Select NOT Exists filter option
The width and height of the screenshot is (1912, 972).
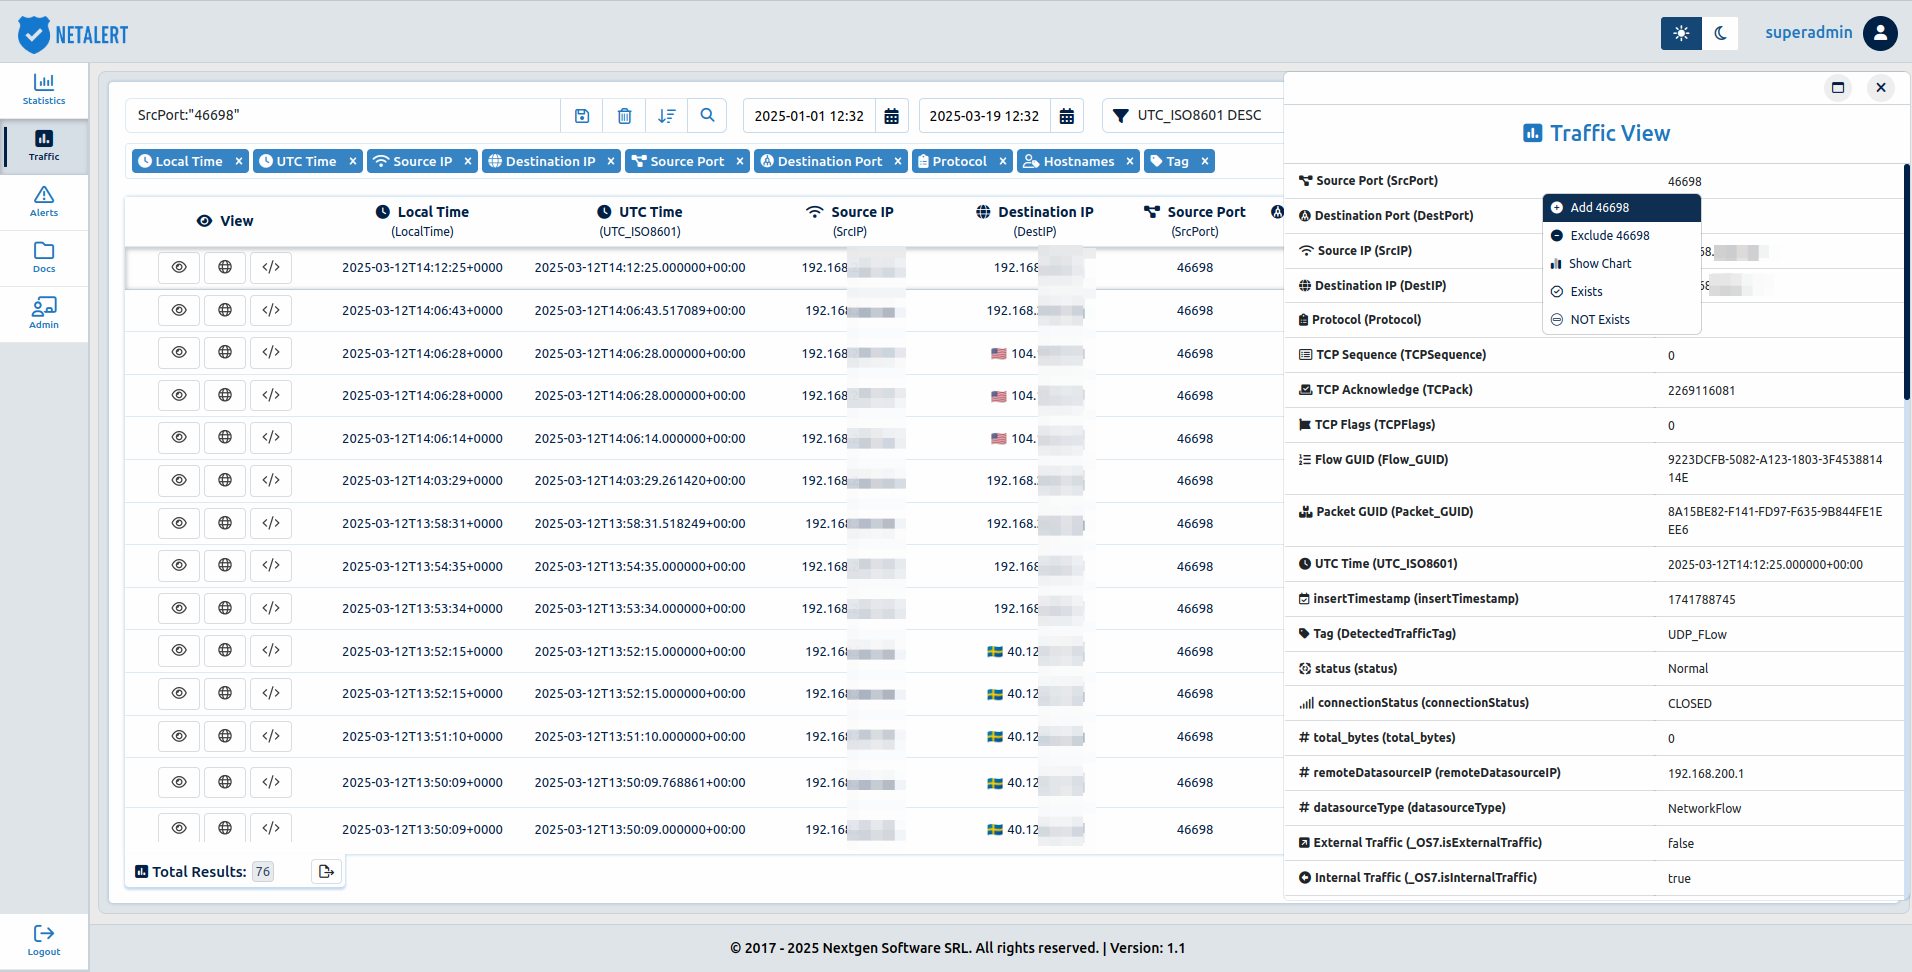coord(1621,320)
